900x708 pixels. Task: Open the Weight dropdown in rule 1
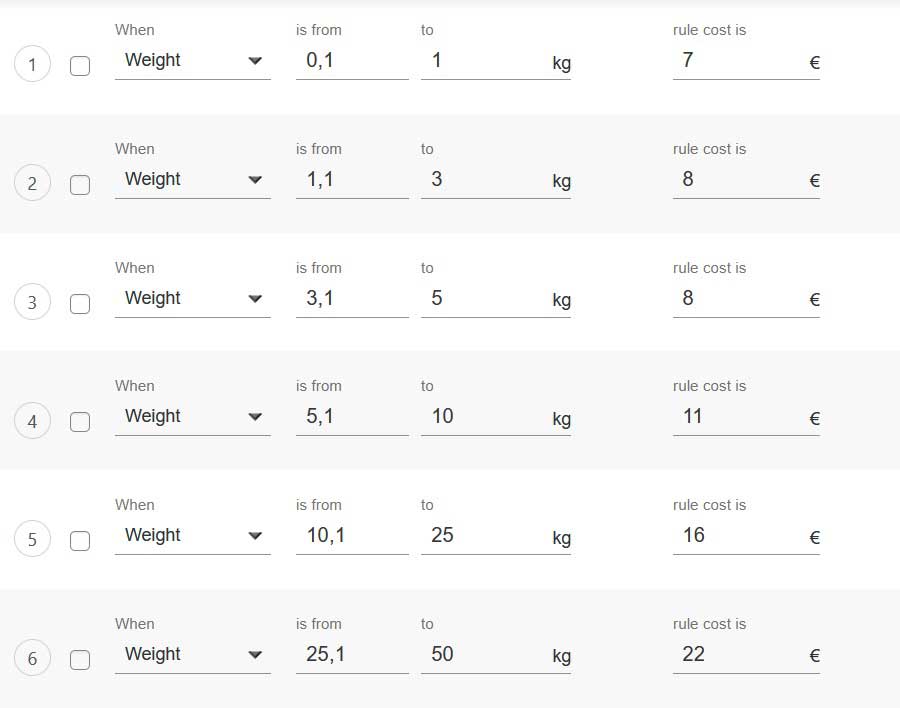coord(192,61)
